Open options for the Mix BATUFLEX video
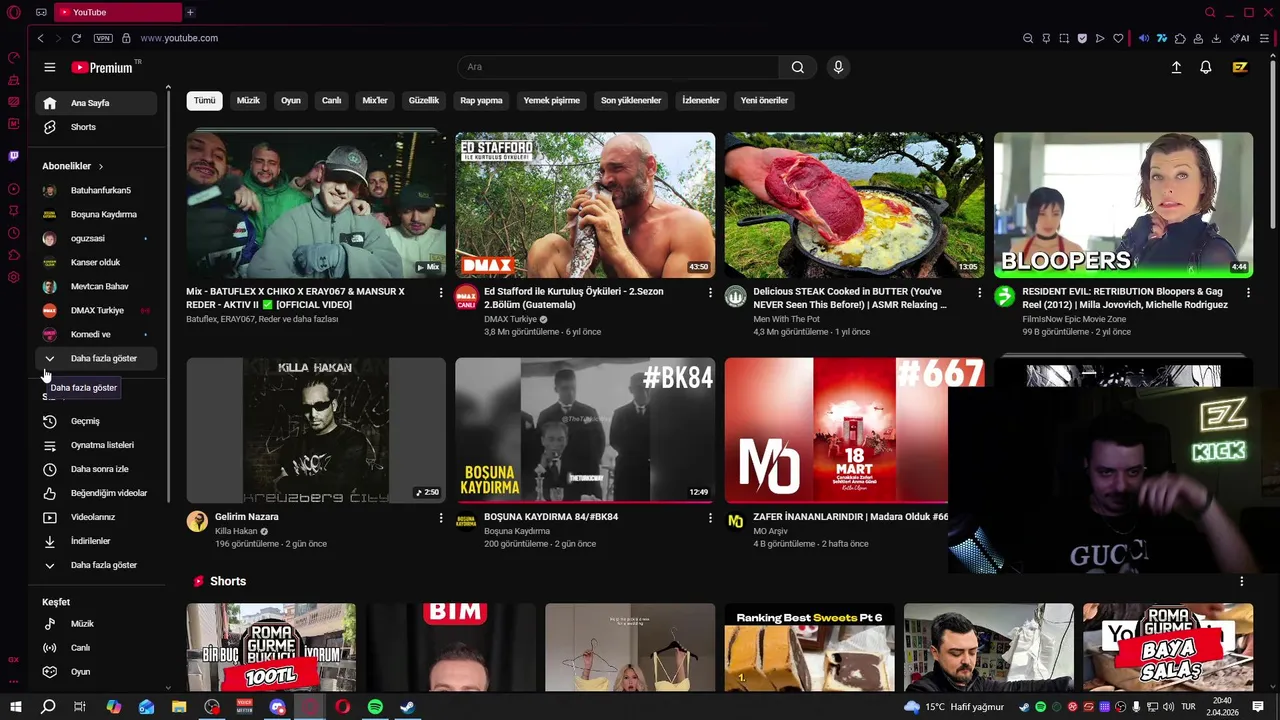 click(x=441, y=292)
